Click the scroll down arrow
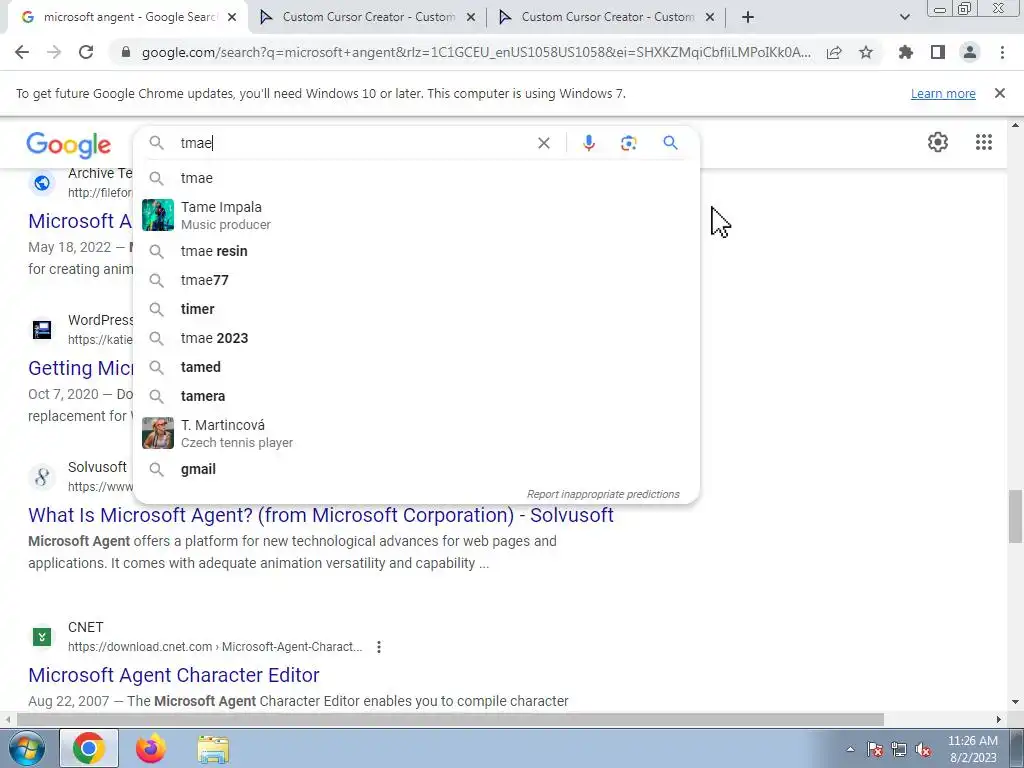The width and height of the screenshot is (1024, 768). point(1015,702)
